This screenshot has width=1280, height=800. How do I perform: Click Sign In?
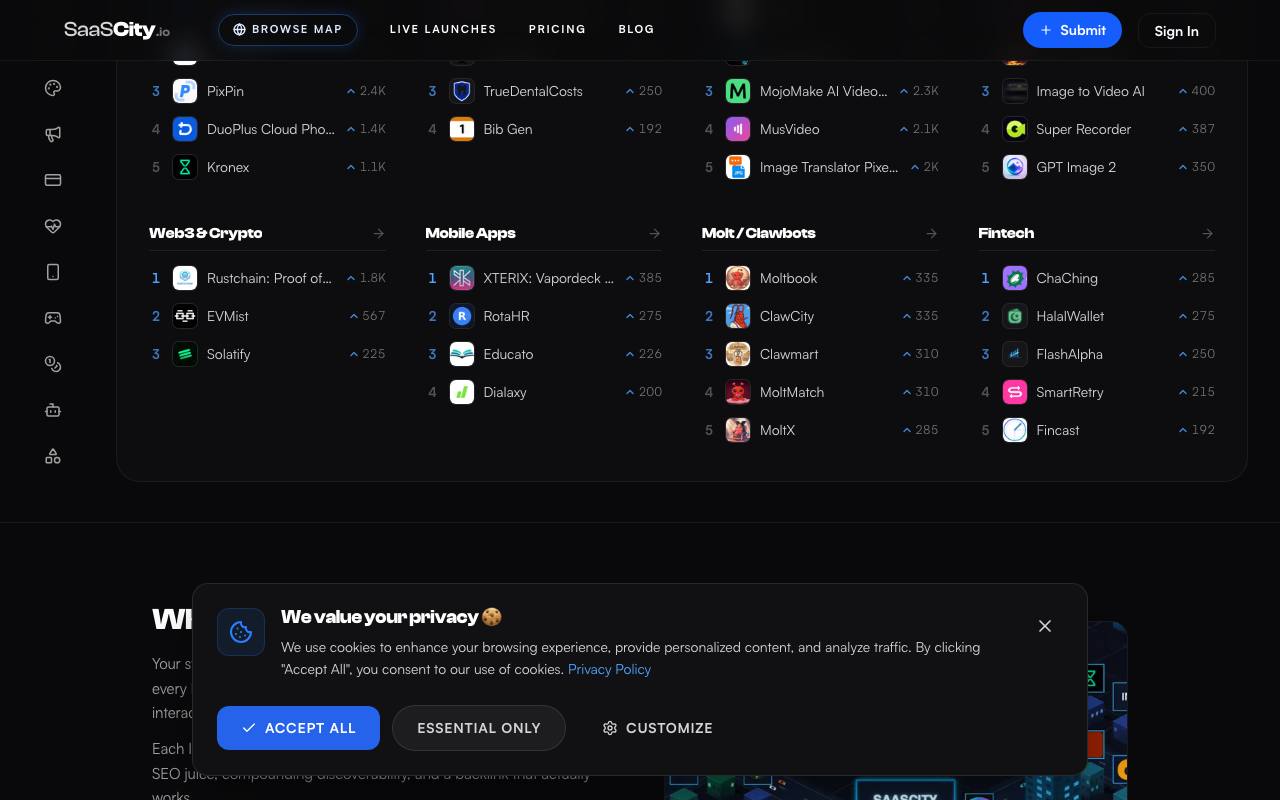(1176, 31)
